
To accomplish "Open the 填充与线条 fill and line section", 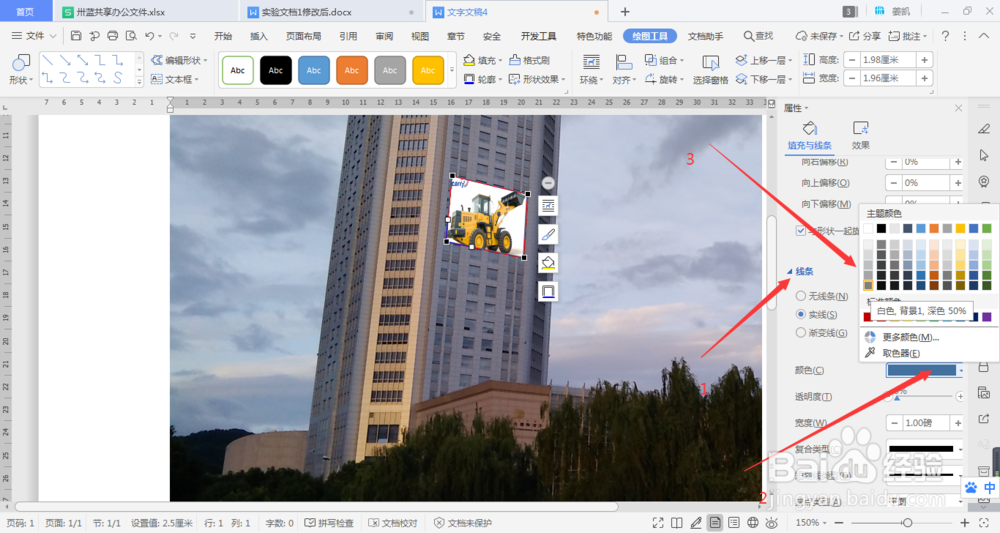I will [x=809, y=136].
